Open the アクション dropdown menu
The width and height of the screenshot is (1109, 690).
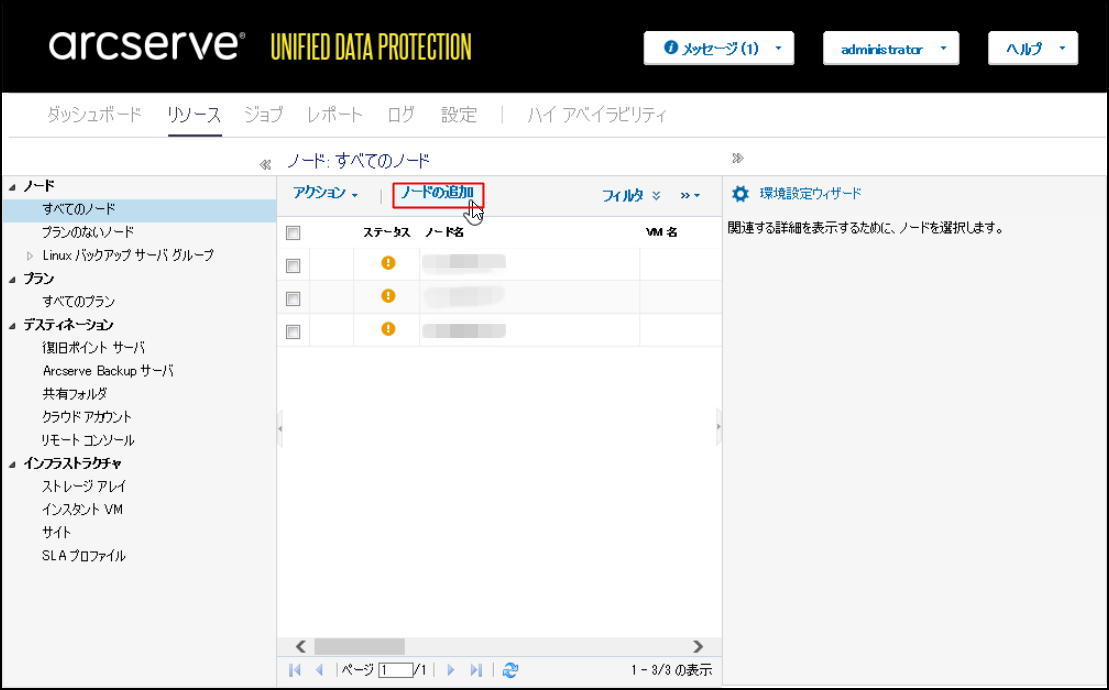tap(325, 194)
